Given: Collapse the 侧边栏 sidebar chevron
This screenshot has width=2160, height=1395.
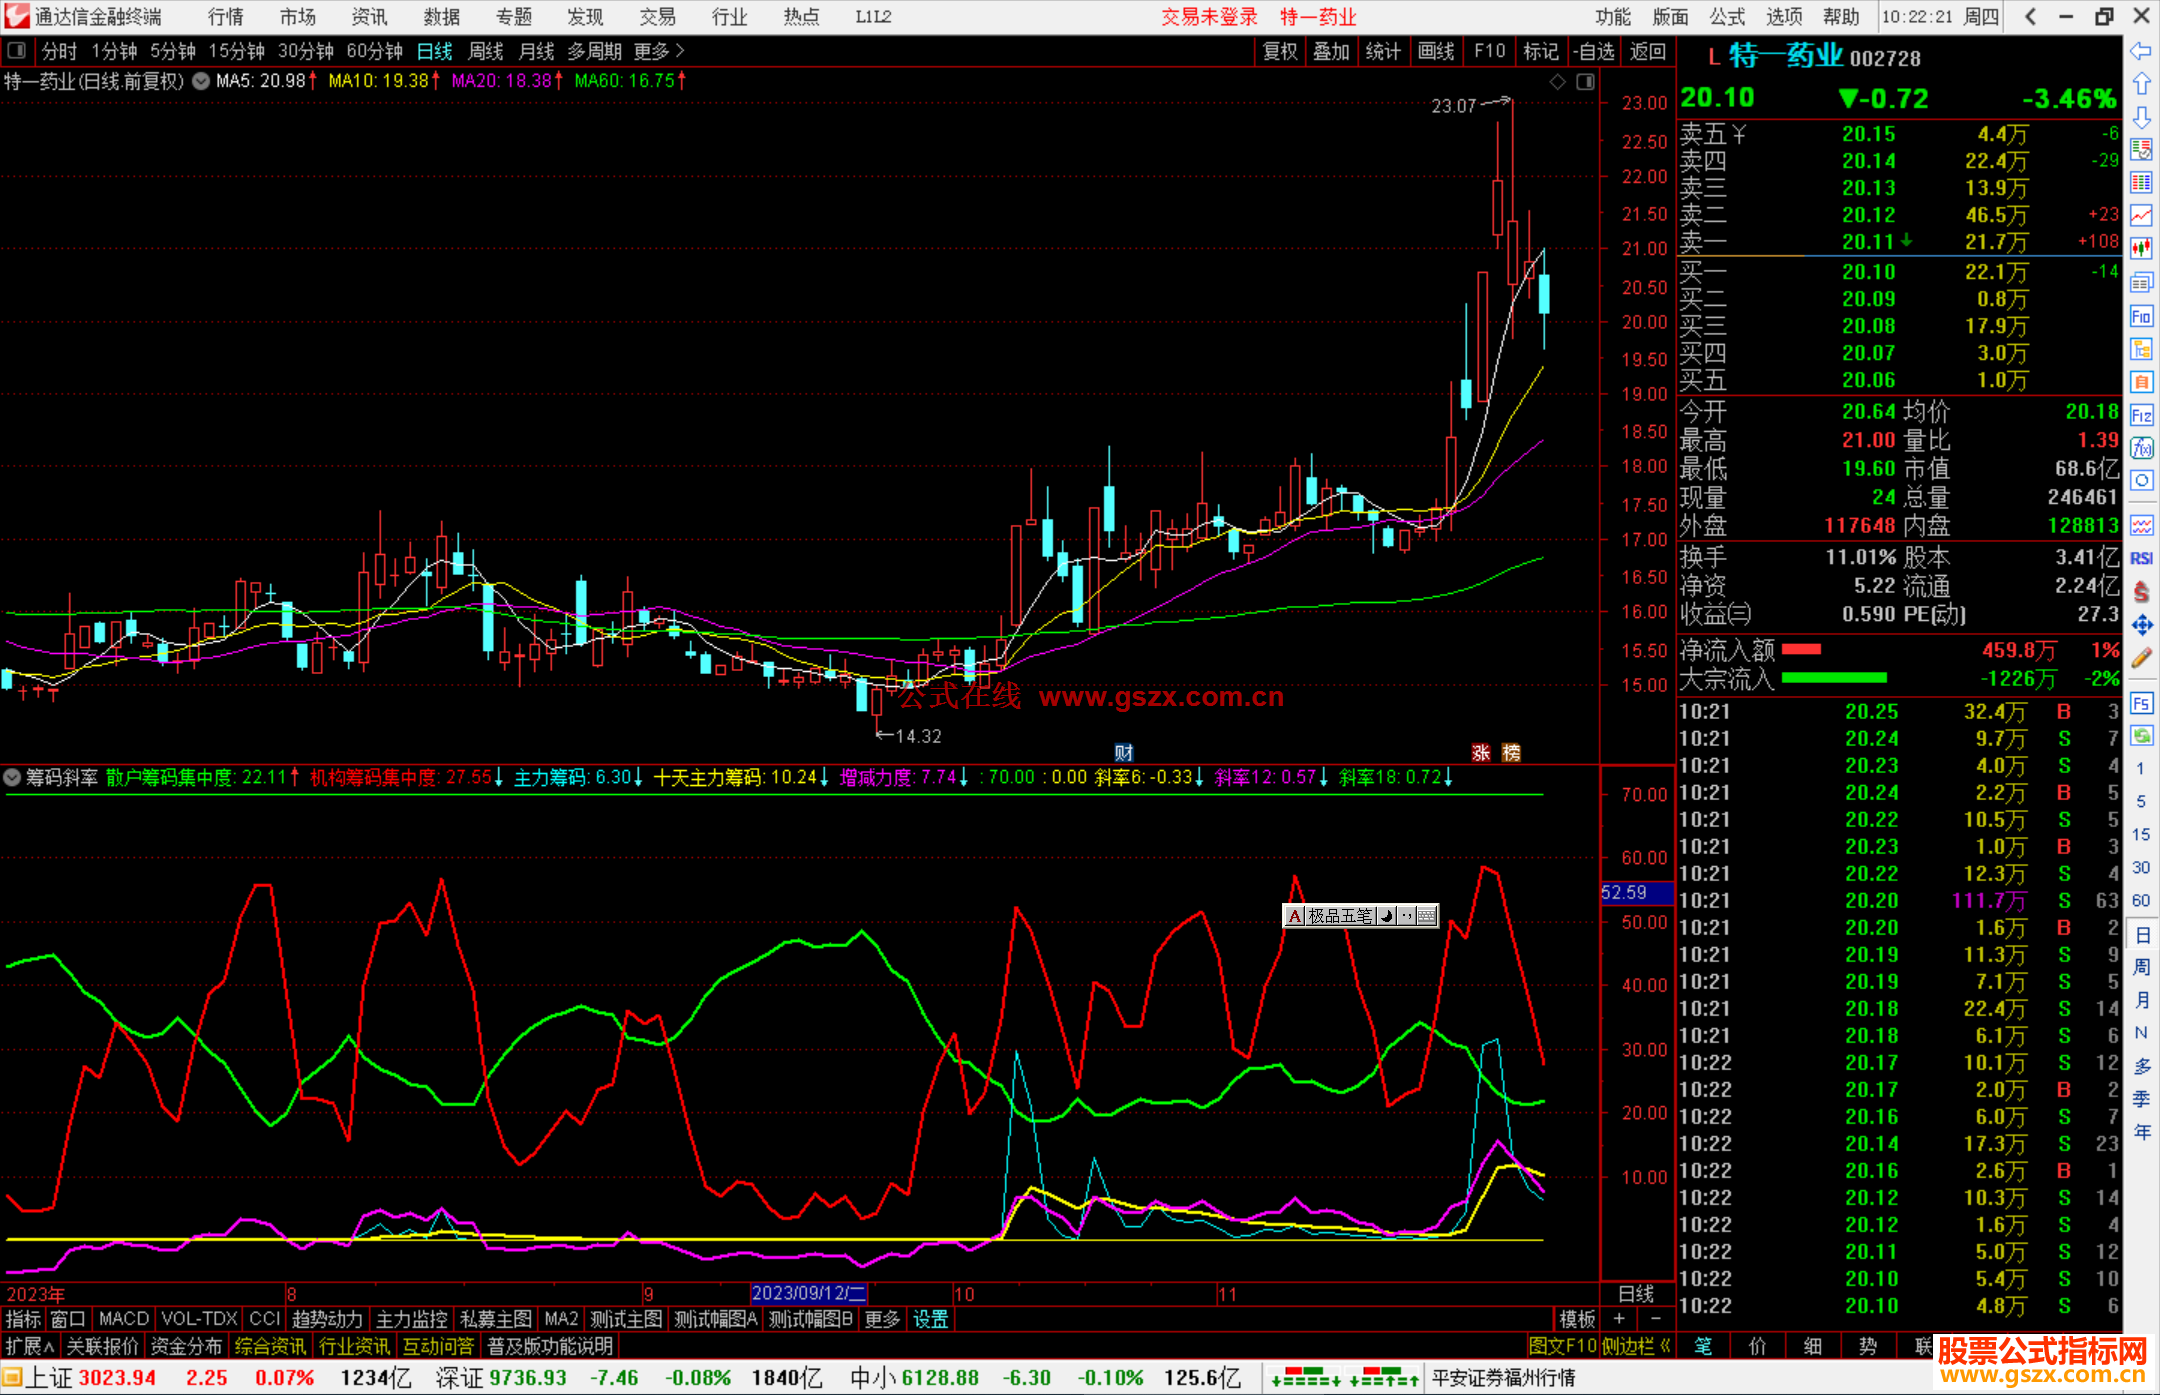Looking at the screenshot, I should pos(1665,1346).
